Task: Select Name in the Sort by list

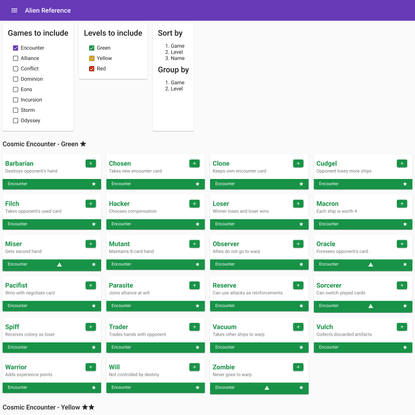Action: click(x=177, y=58)
